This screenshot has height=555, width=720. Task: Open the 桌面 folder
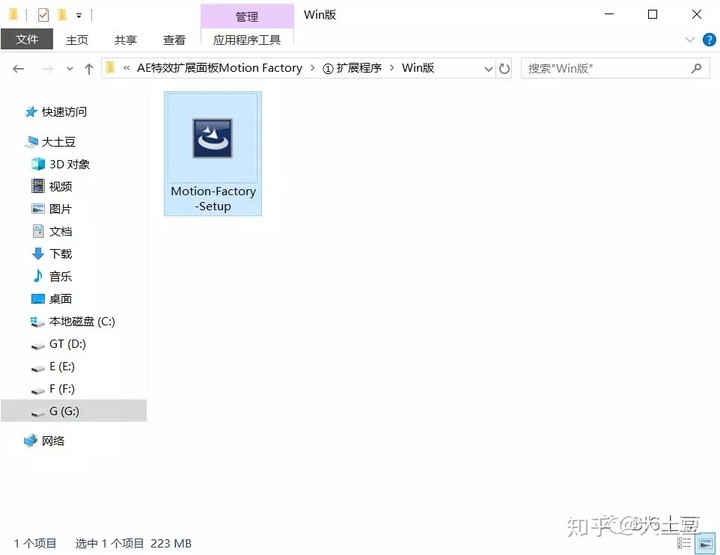click(61, 299)
